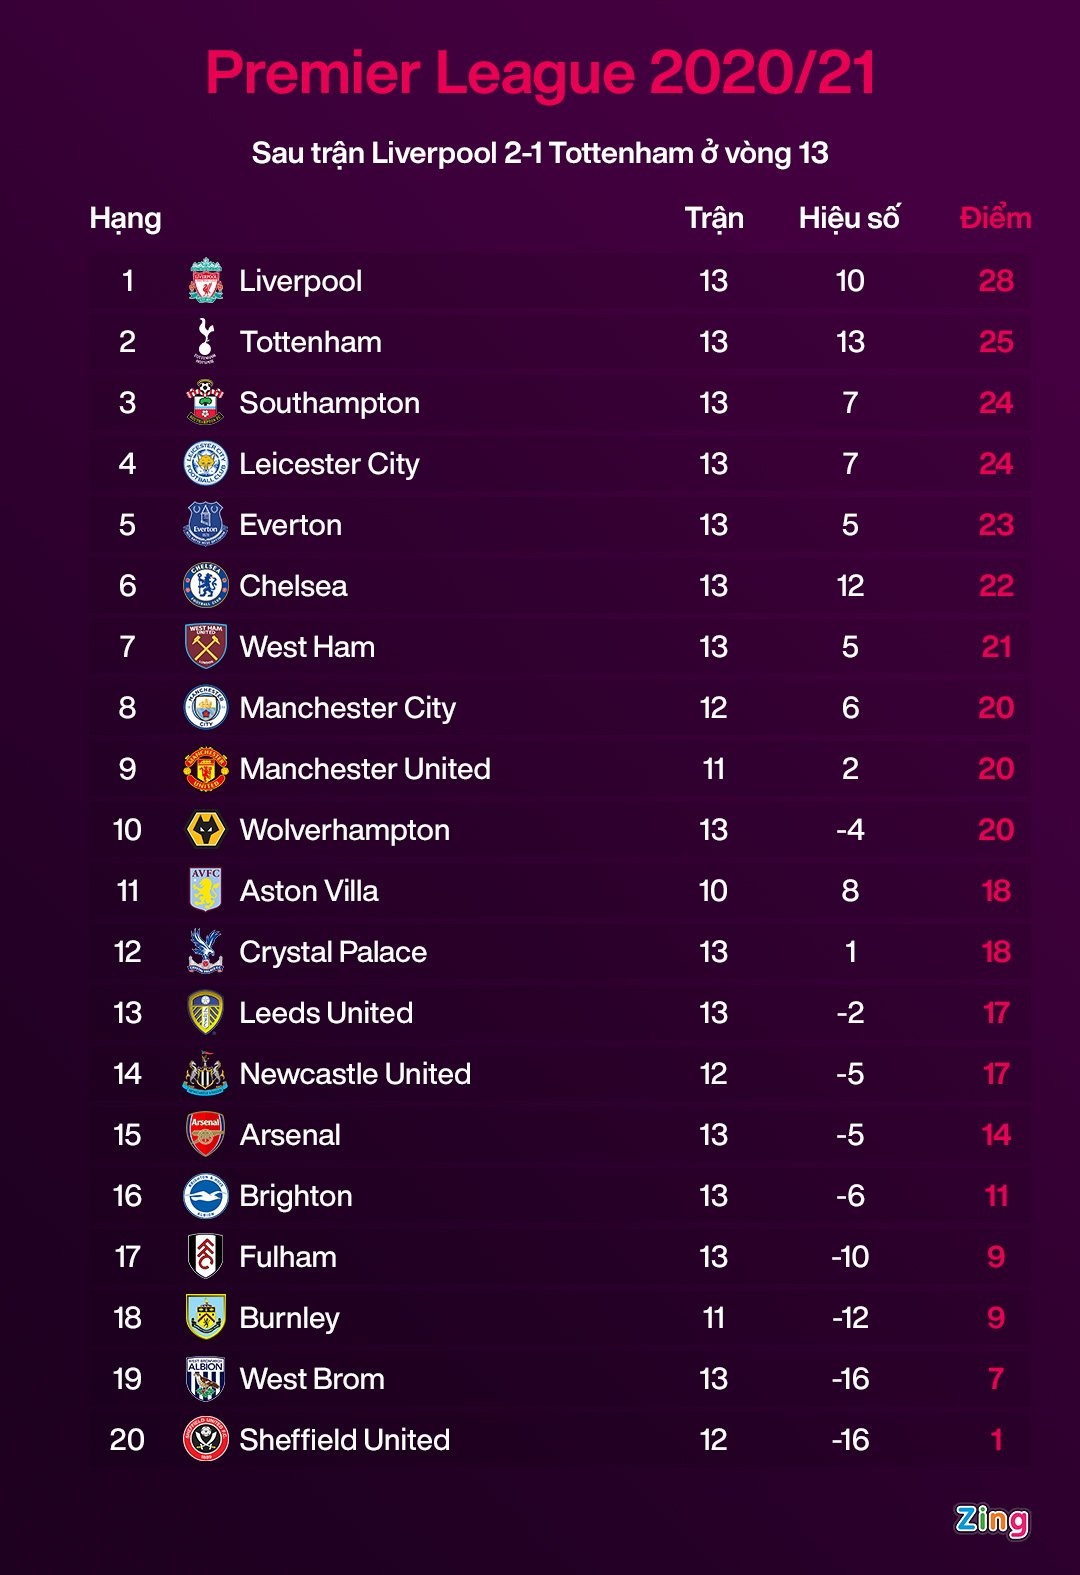Click the West Ham club crest
The height and width of the screenshot is (1575, 1080).
pyautogui.click(x=206, y=647)
